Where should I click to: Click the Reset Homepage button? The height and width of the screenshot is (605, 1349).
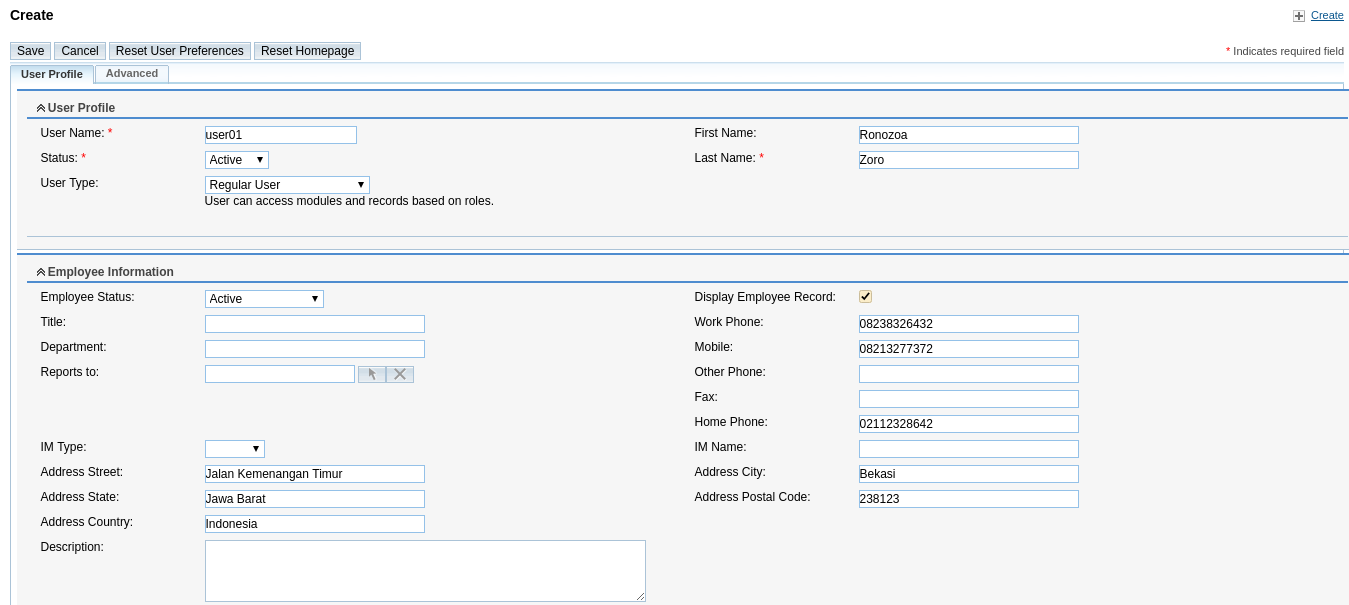308,51
